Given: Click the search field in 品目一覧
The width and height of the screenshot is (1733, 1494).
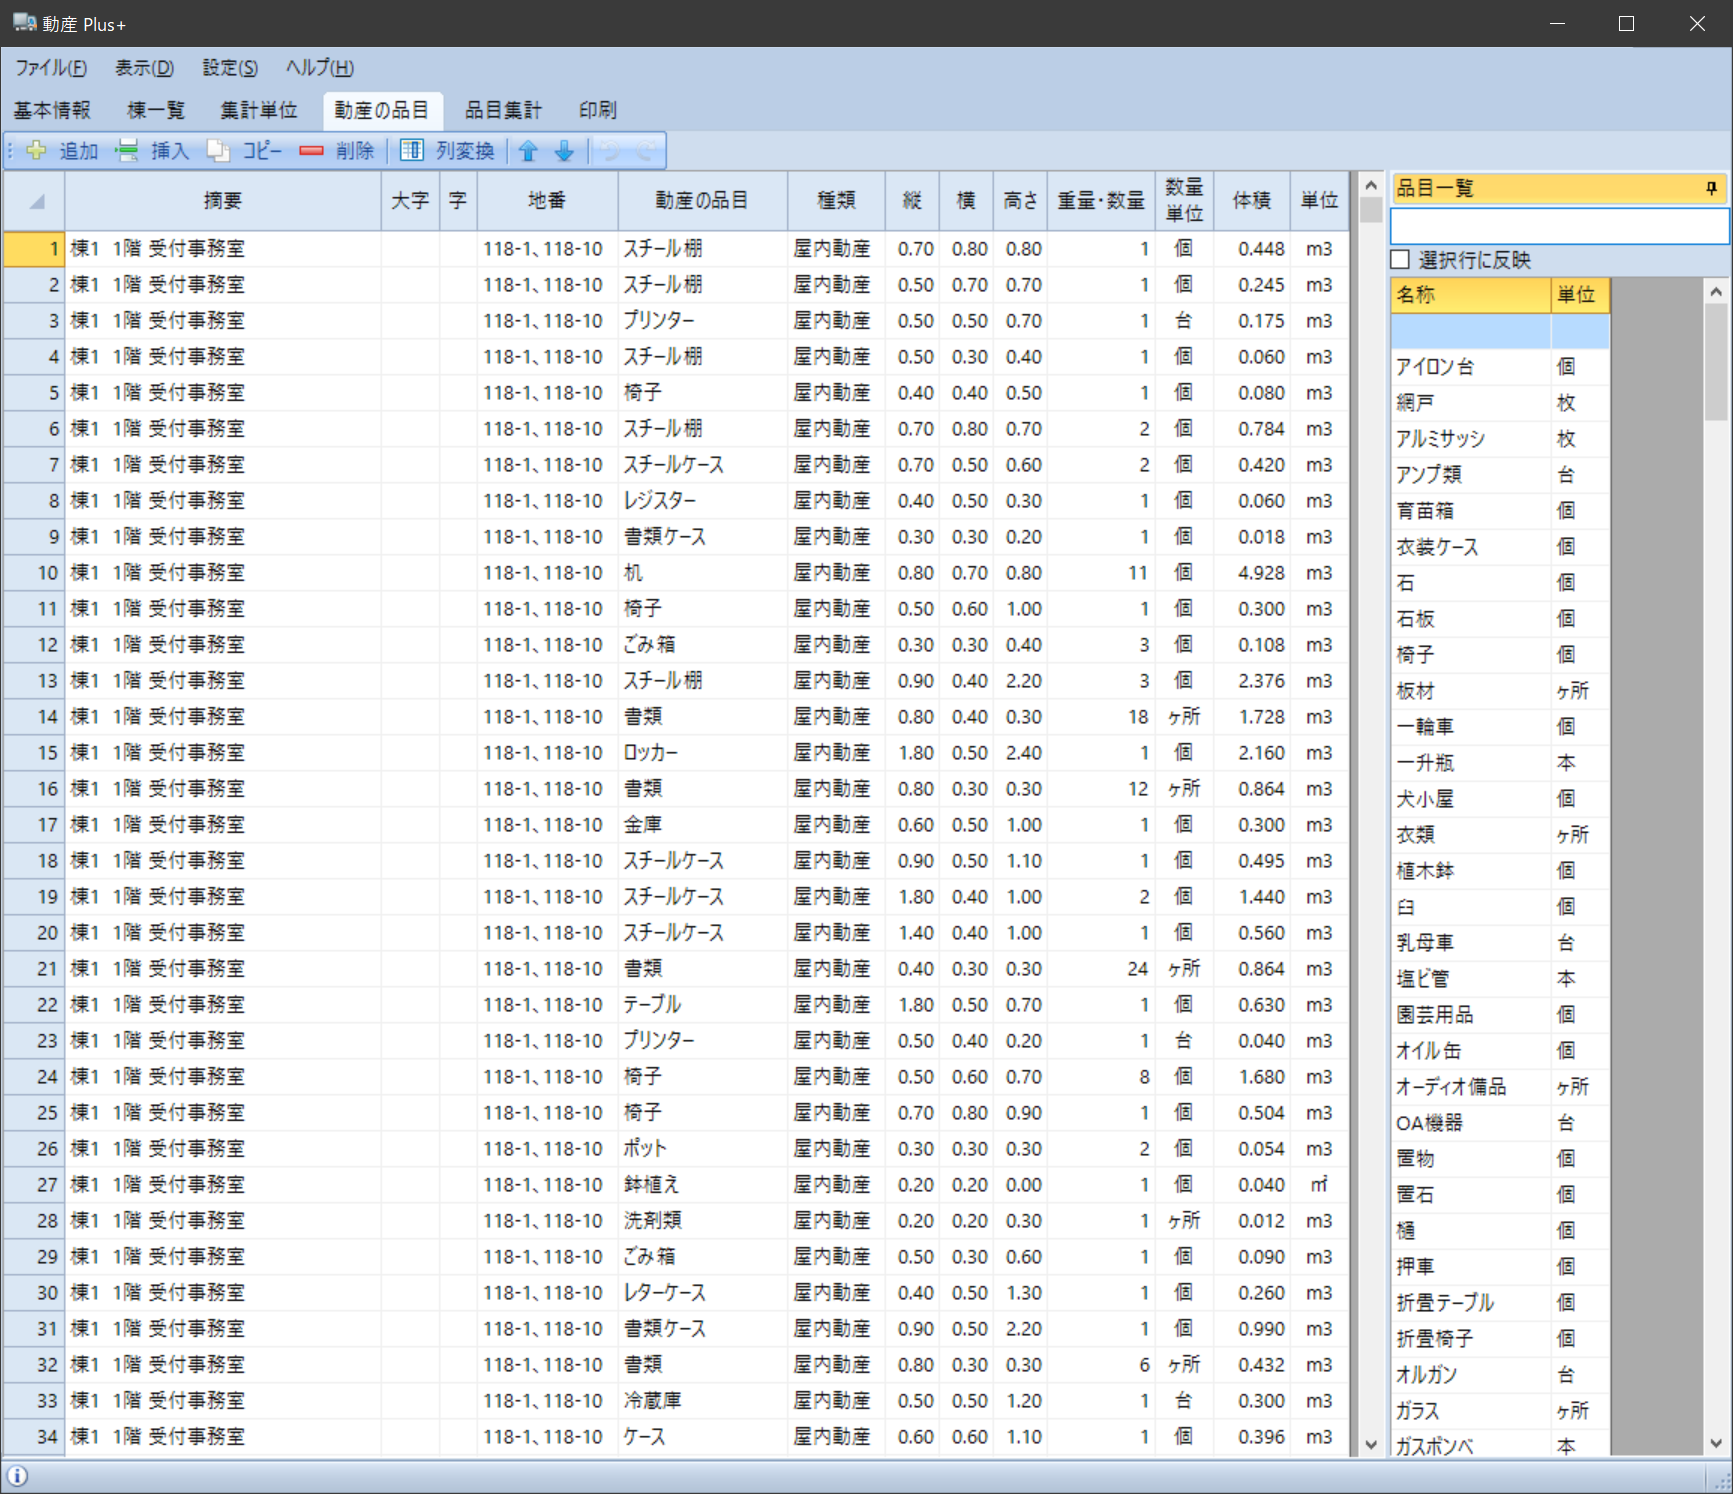Looking at the screenshot, I should click(x=1559, y=226).
